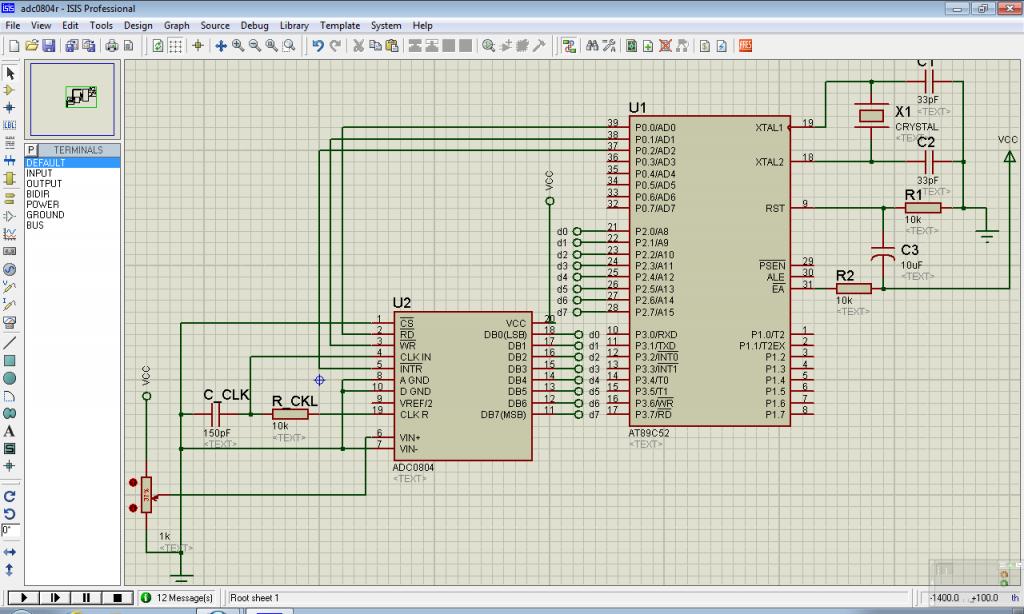Click the Pan/center view icon
Screen dimensions: 1024x614
221,46
